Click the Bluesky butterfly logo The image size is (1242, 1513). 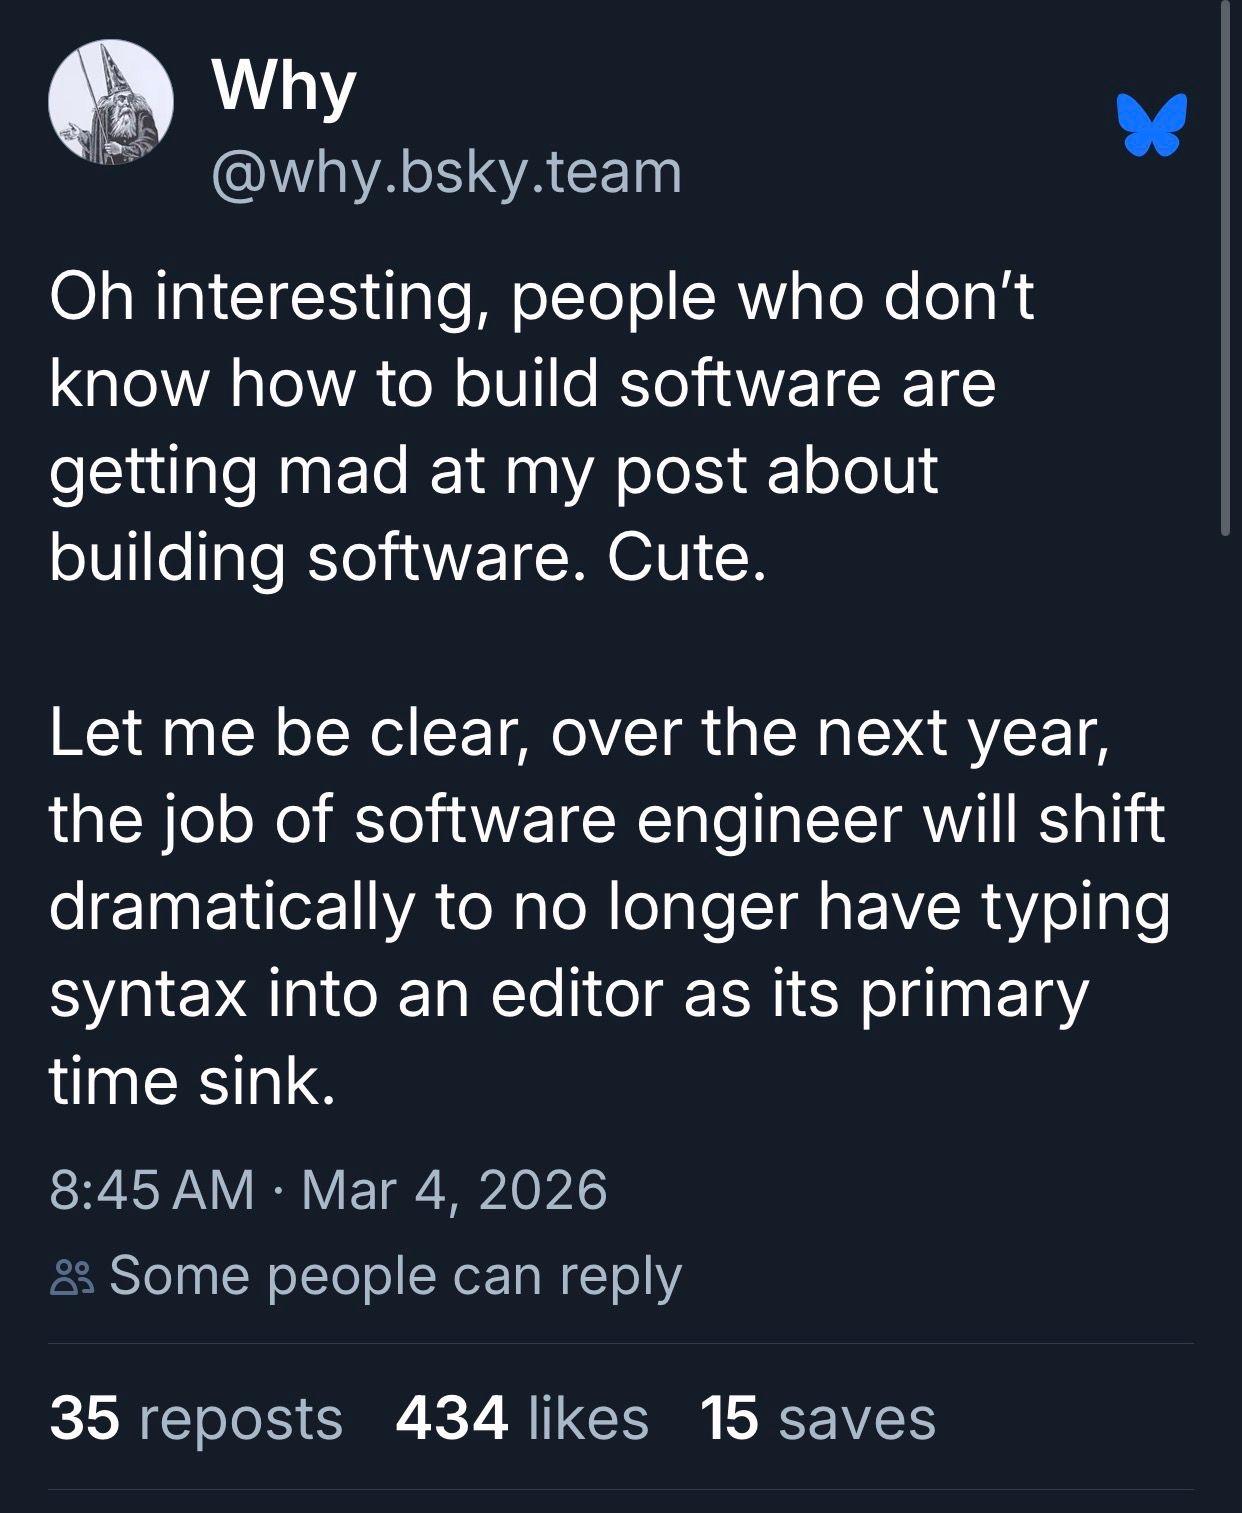(1152, 125)
